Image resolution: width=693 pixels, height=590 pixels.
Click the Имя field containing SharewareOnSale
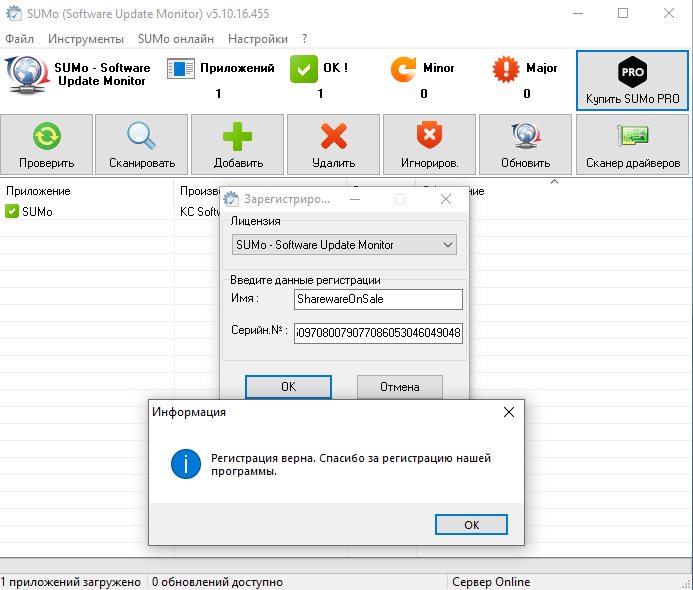pos(378,299)
